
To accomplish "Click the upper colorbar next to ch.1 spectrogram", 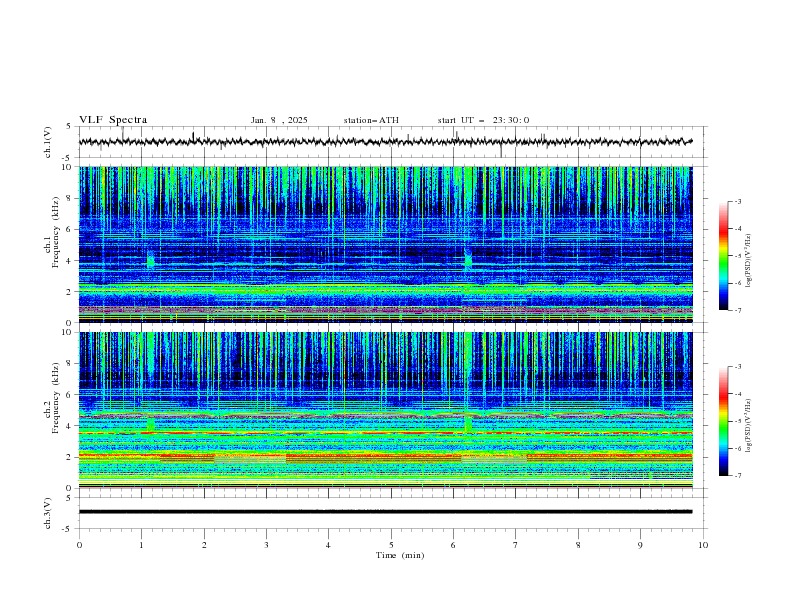I will (723, 256).
